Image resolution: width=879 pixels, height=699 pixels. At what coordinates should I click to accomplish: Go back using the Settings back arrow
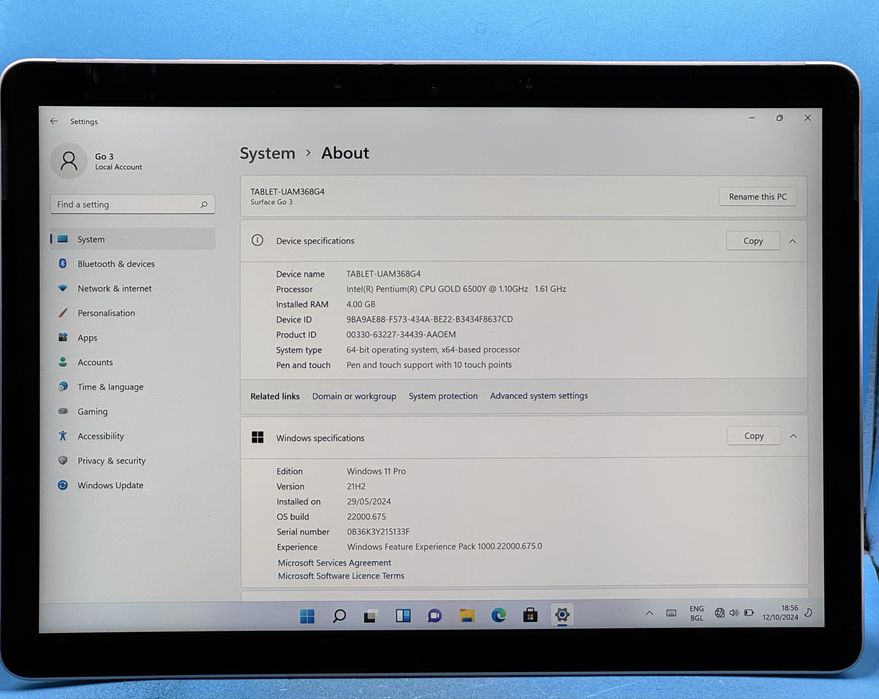tap(54, 121)
